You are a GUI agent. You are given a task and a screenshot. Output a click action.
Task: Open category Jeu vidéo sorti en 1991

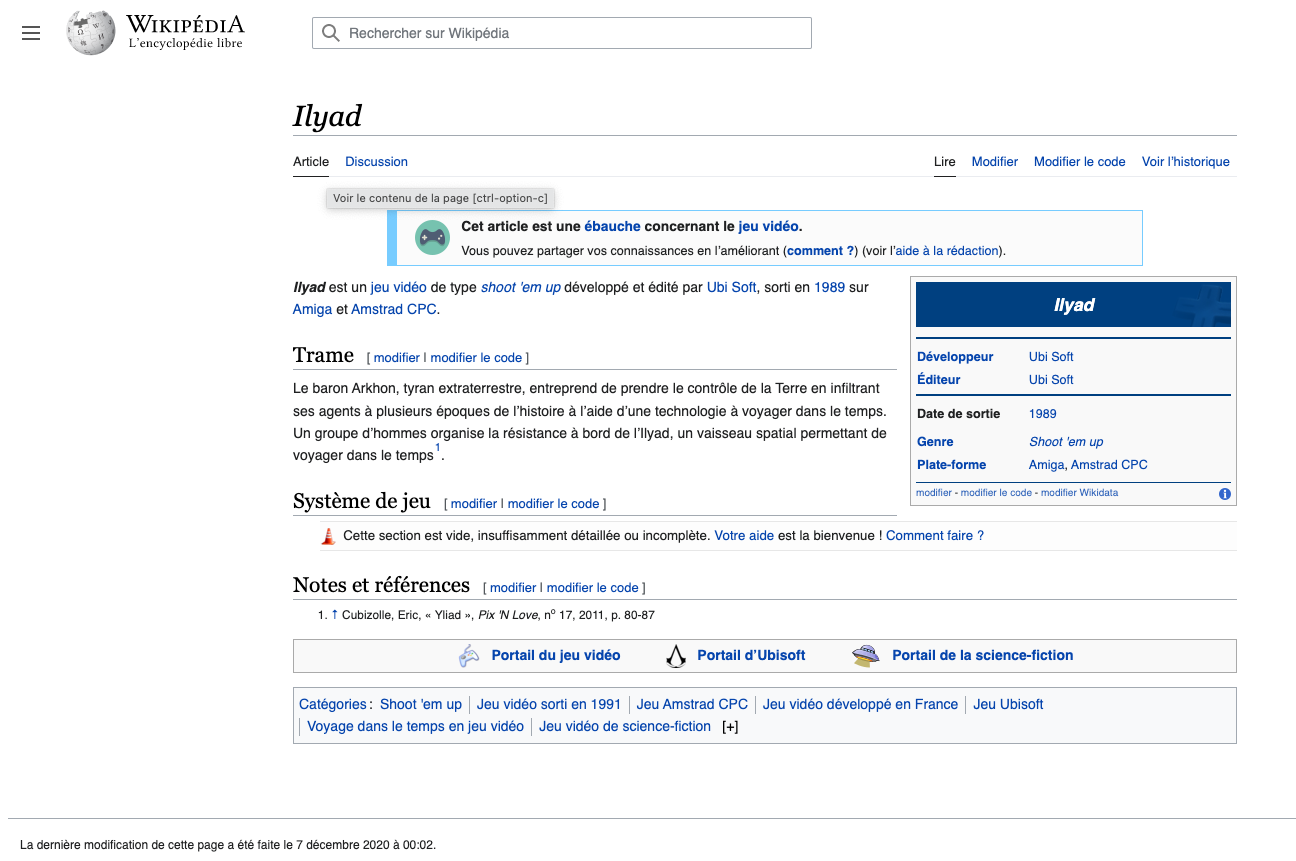(x=549, y=705)
